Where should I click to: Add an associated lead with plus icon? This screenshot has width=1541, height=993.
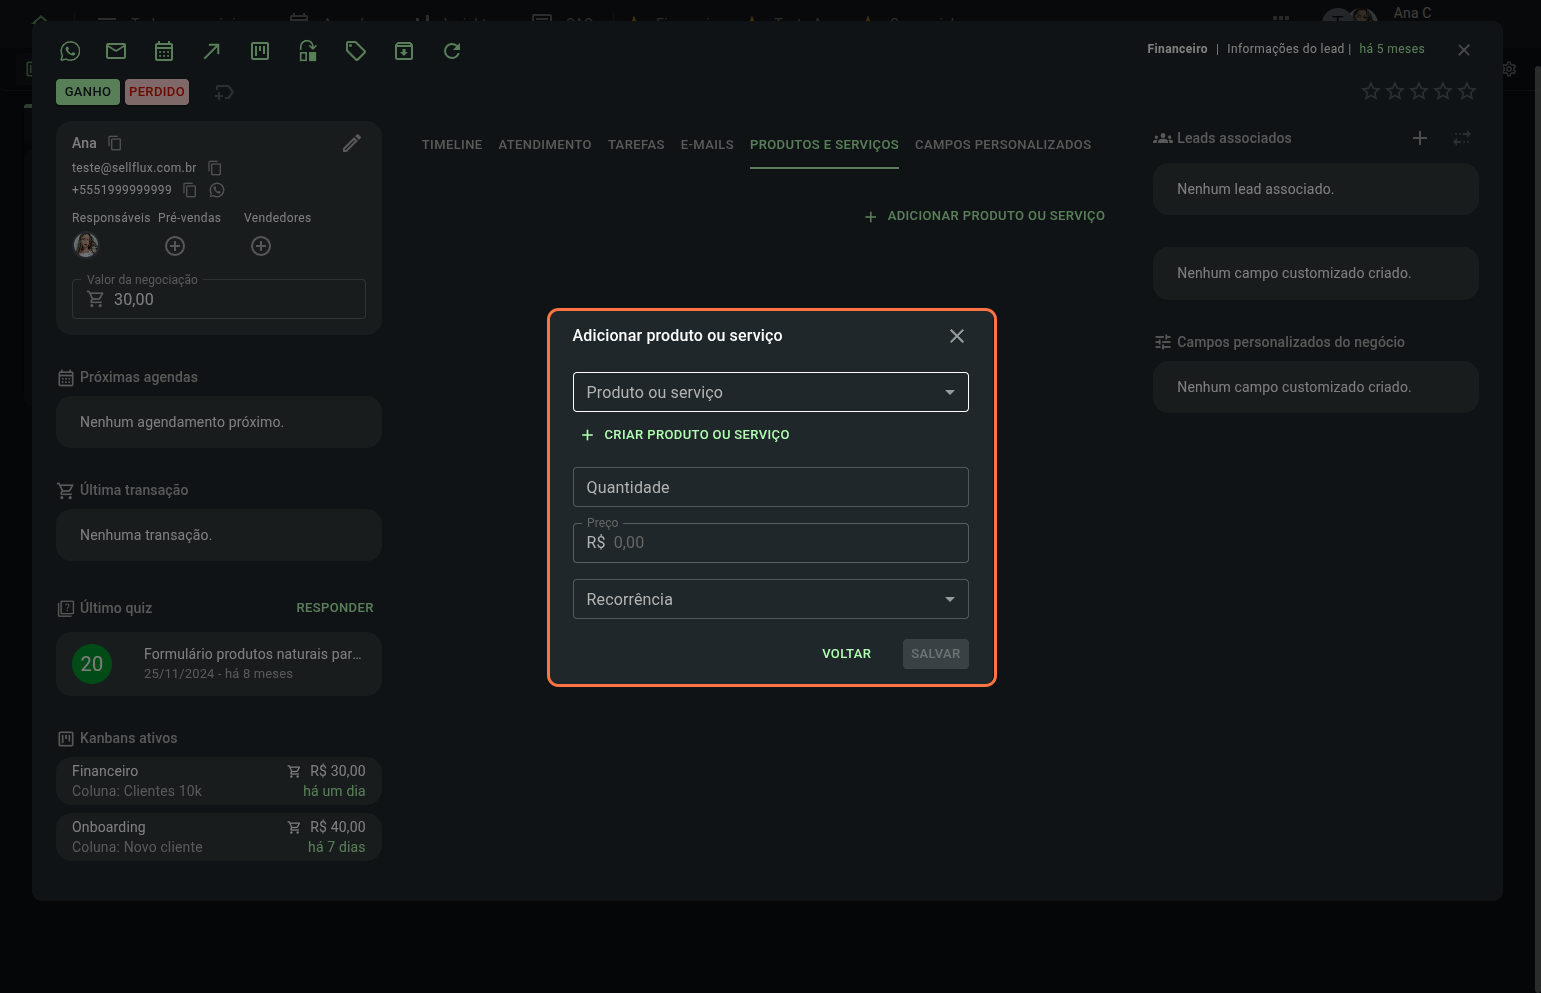[1420, 138]
